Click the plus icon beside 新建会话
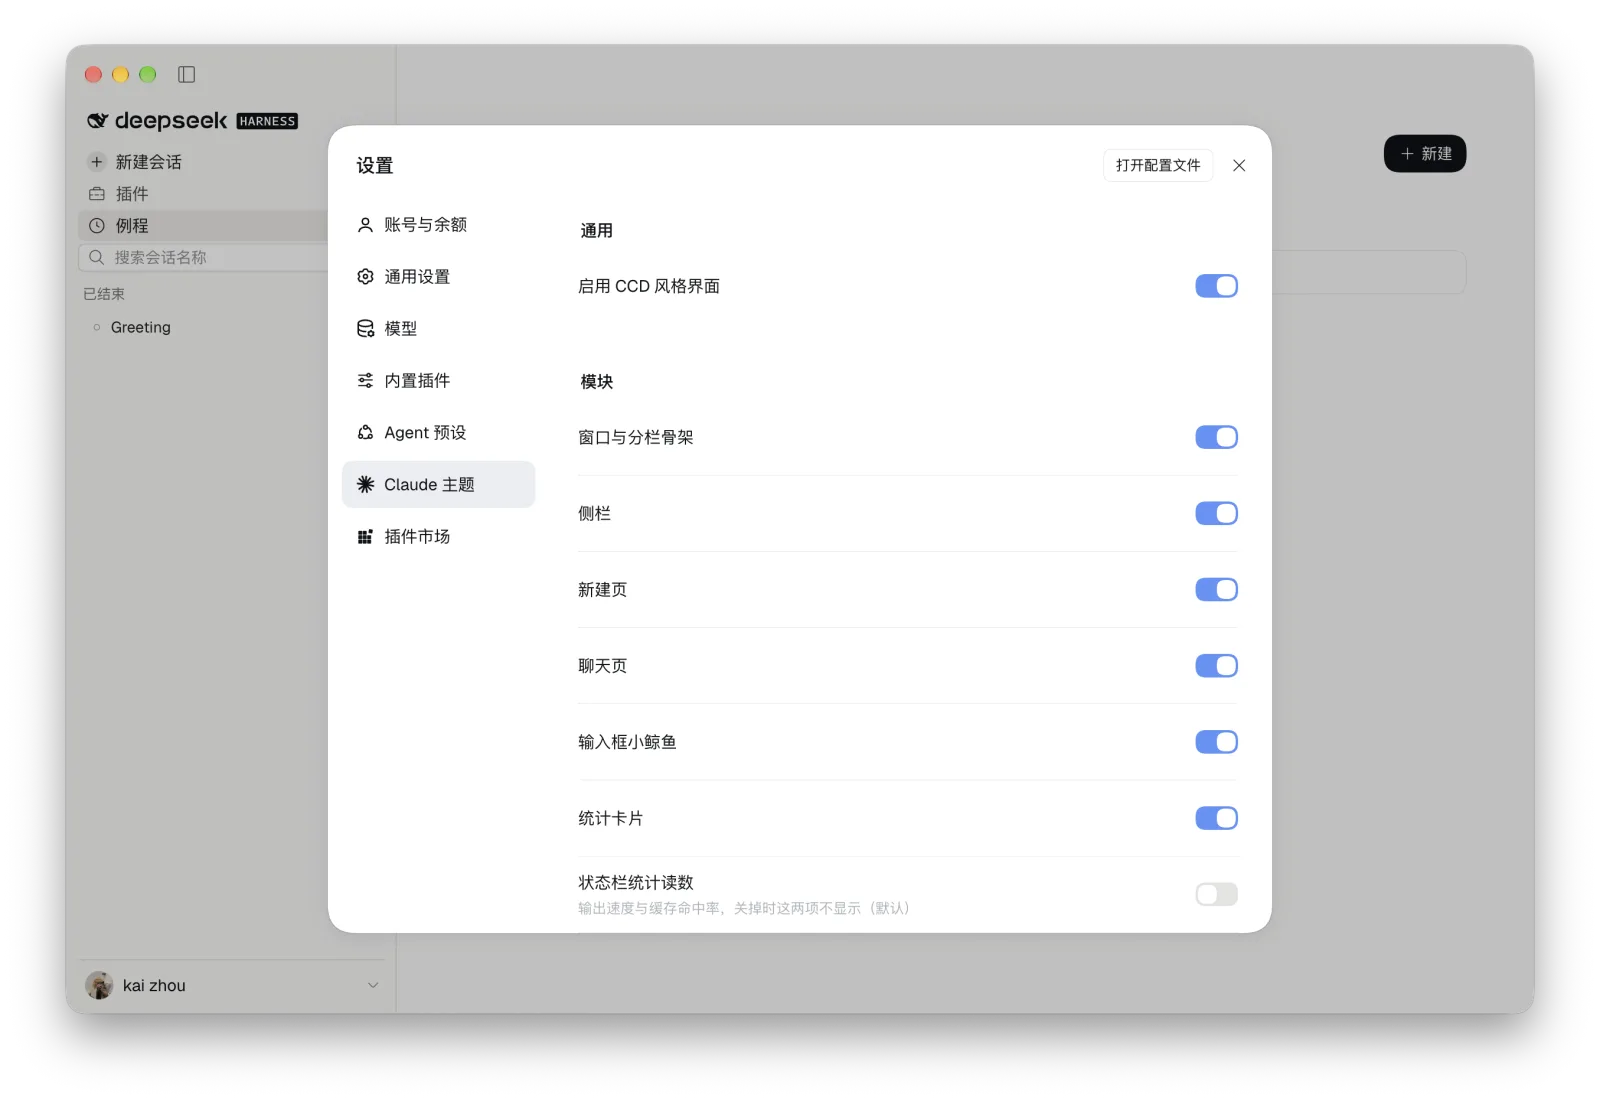 tap(97, 161)
